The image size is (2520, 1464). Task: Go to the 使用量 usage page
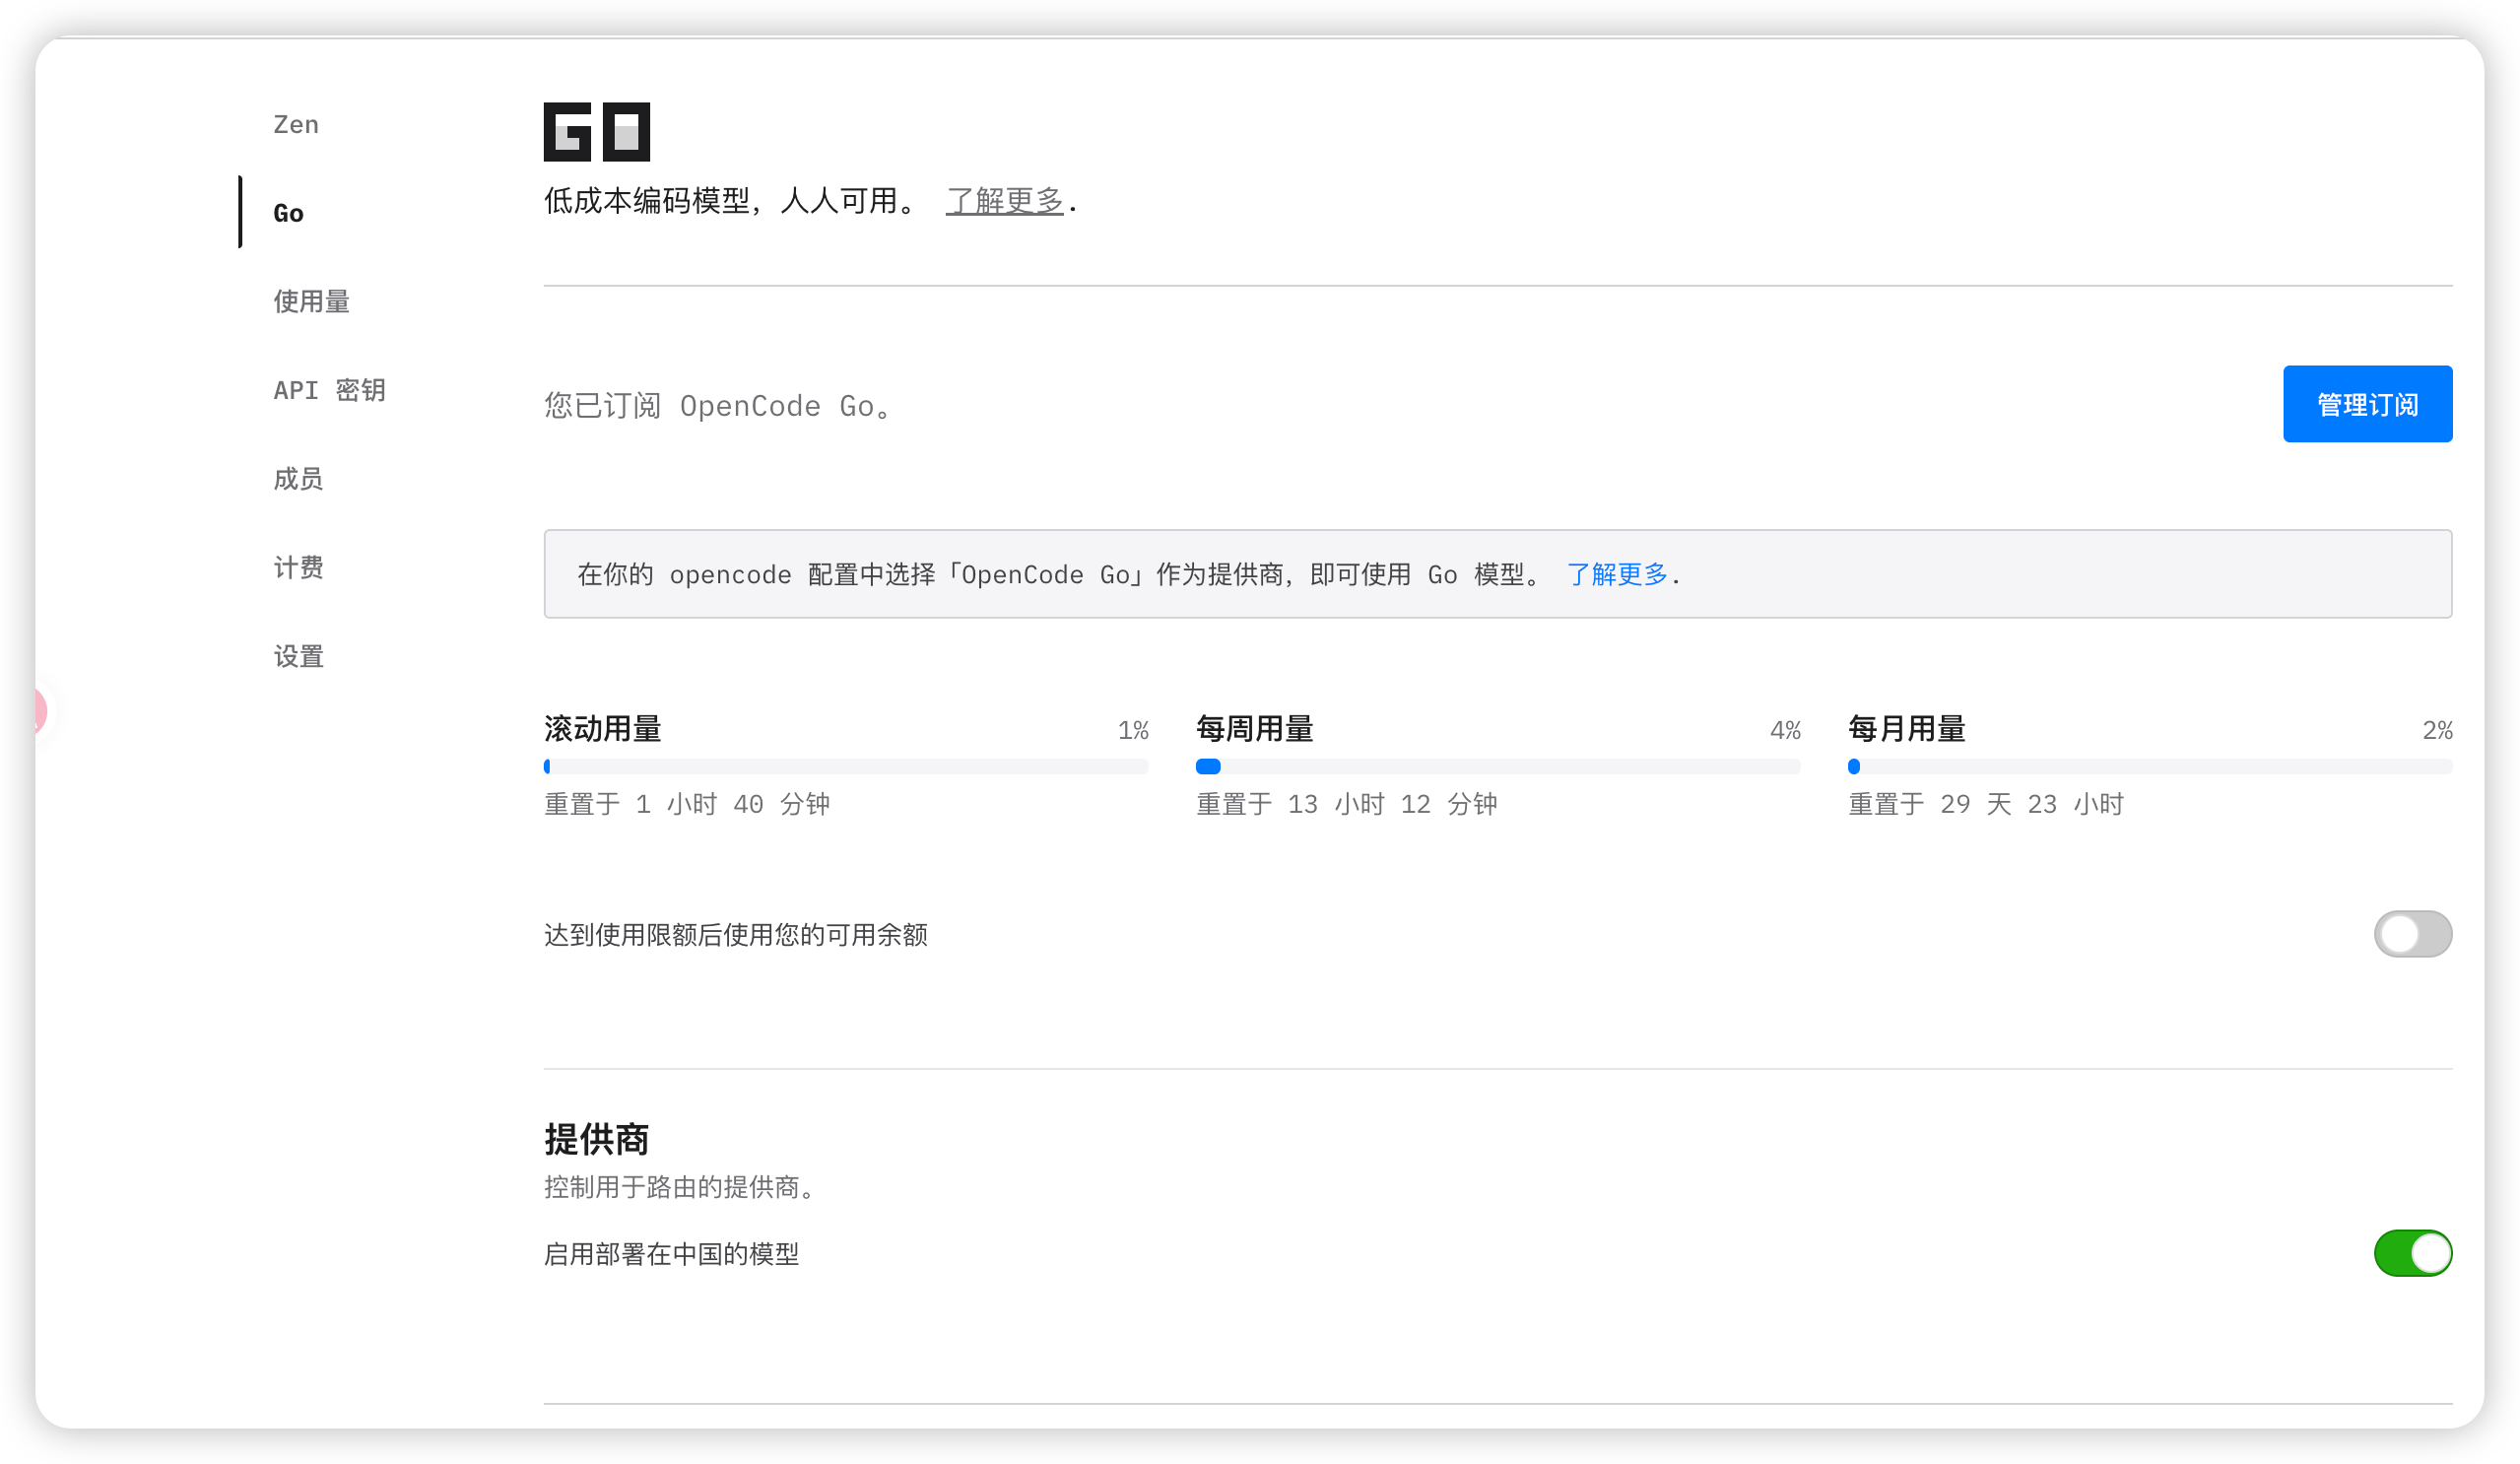[x=311, y=301]
